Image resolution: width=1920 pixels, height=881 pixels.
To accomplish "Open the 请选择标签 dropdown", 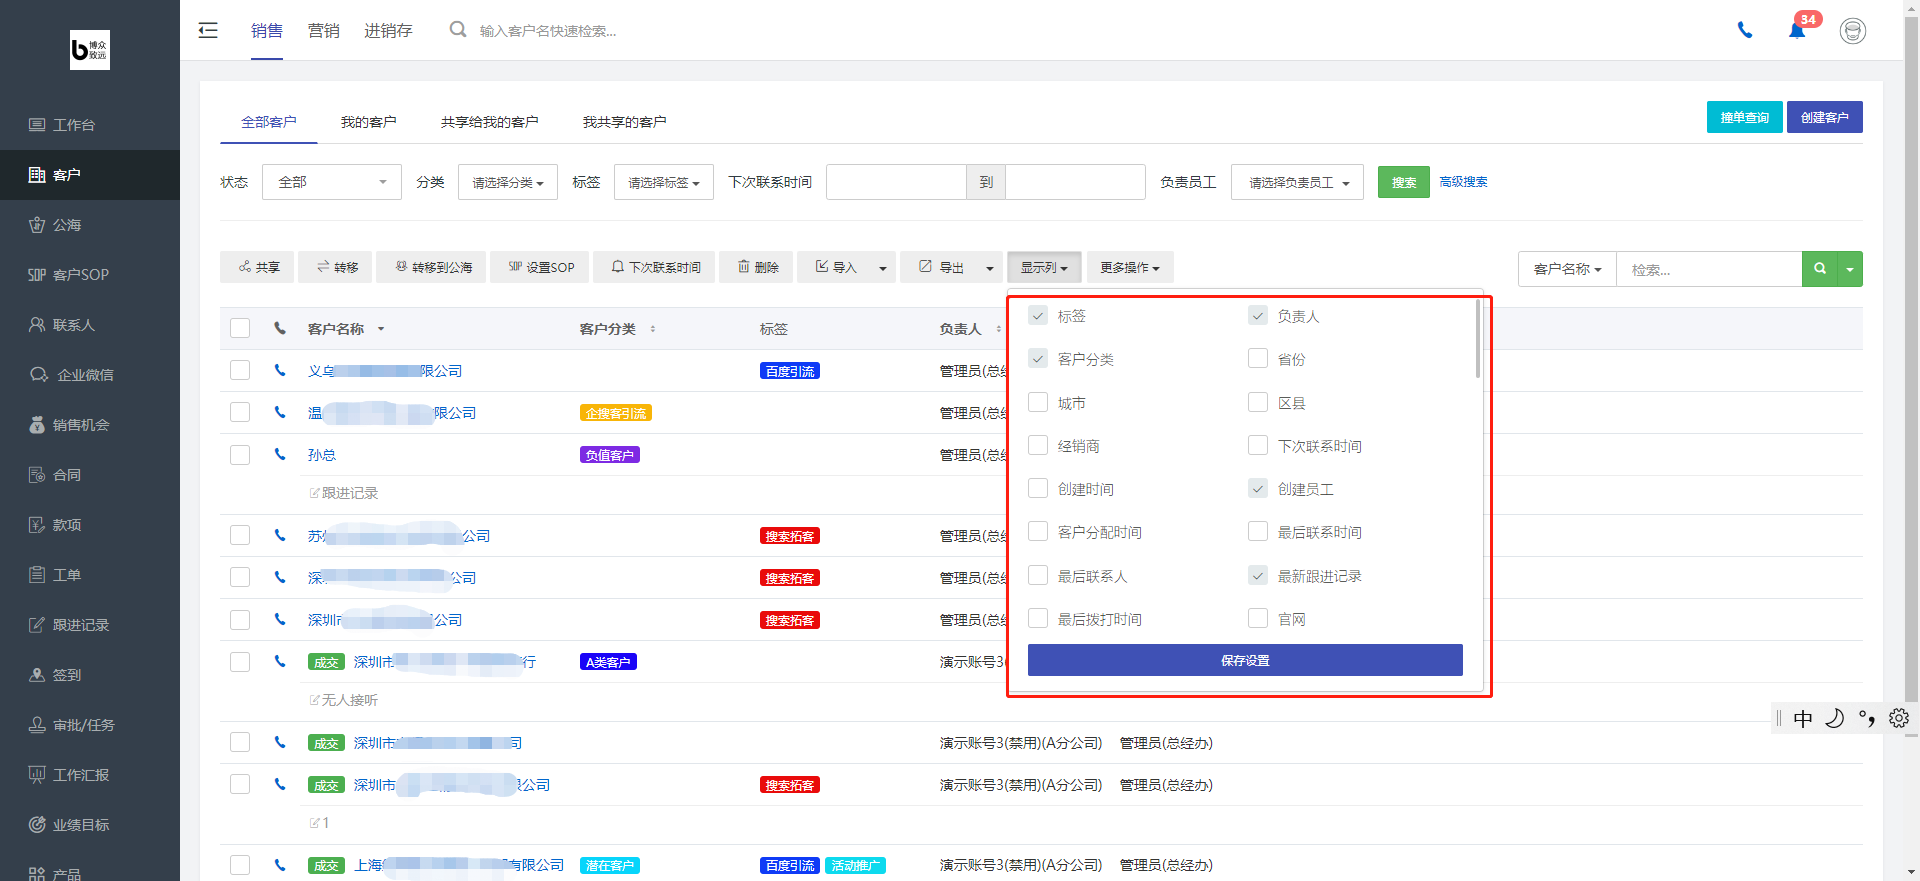I will point(664,182).
